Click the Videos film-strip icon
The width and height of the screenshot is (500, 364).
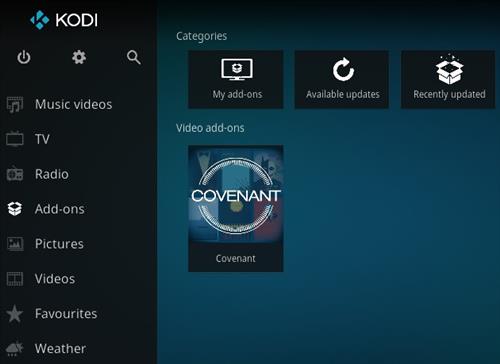tap(15, 279)
